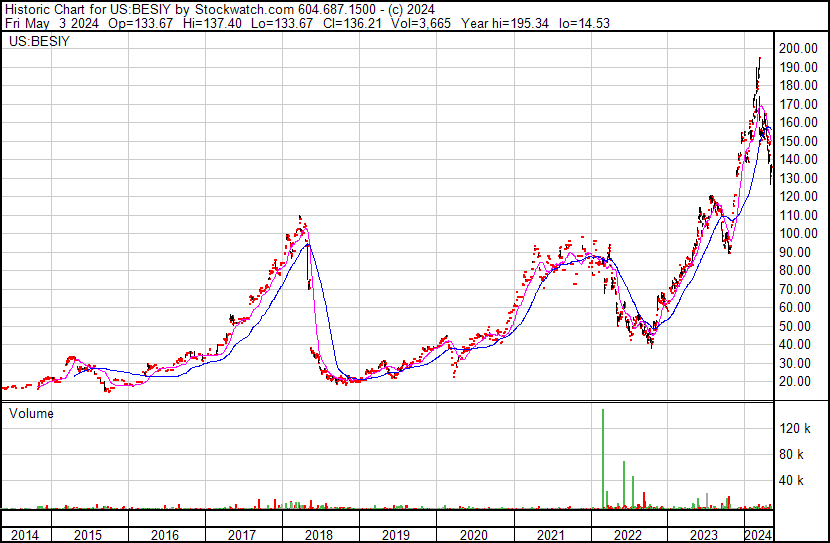The height and width of the screenshot is (543, 830).
Task: Select the 2014 year label on the time axis
Action: coord(24,535)
